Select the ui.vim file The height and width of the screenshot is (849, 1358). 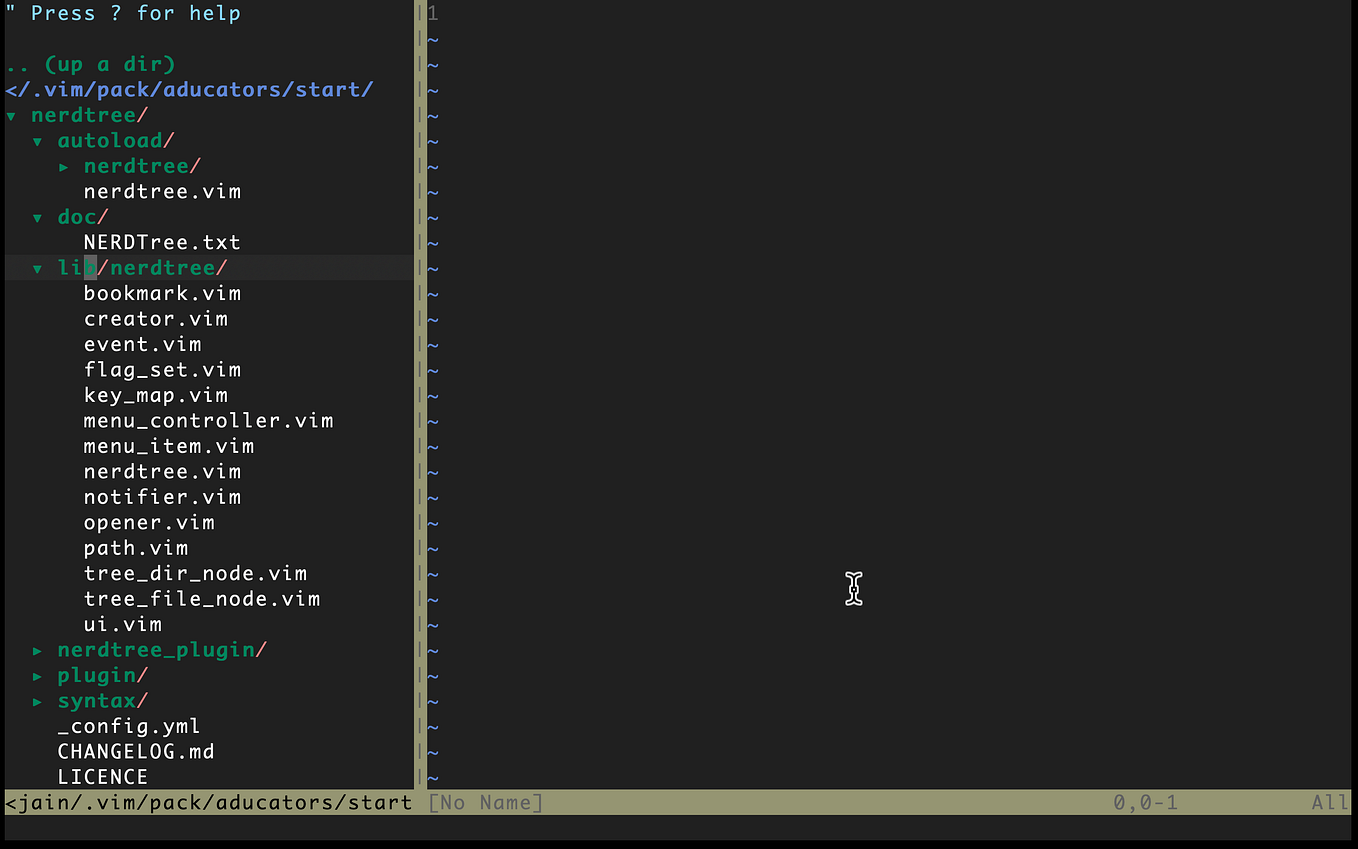(123, 623)
